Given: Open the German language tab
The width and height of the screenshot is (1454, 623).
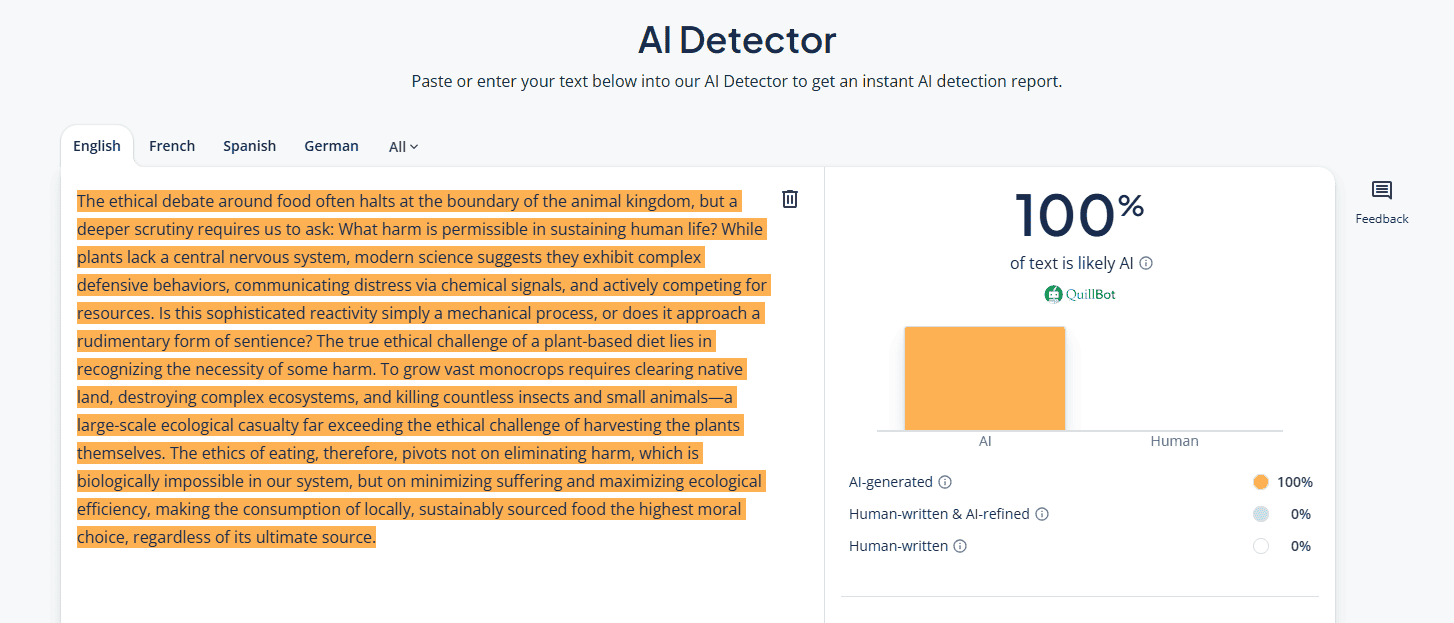Looking at the screenshot, I should click(331, 146).
